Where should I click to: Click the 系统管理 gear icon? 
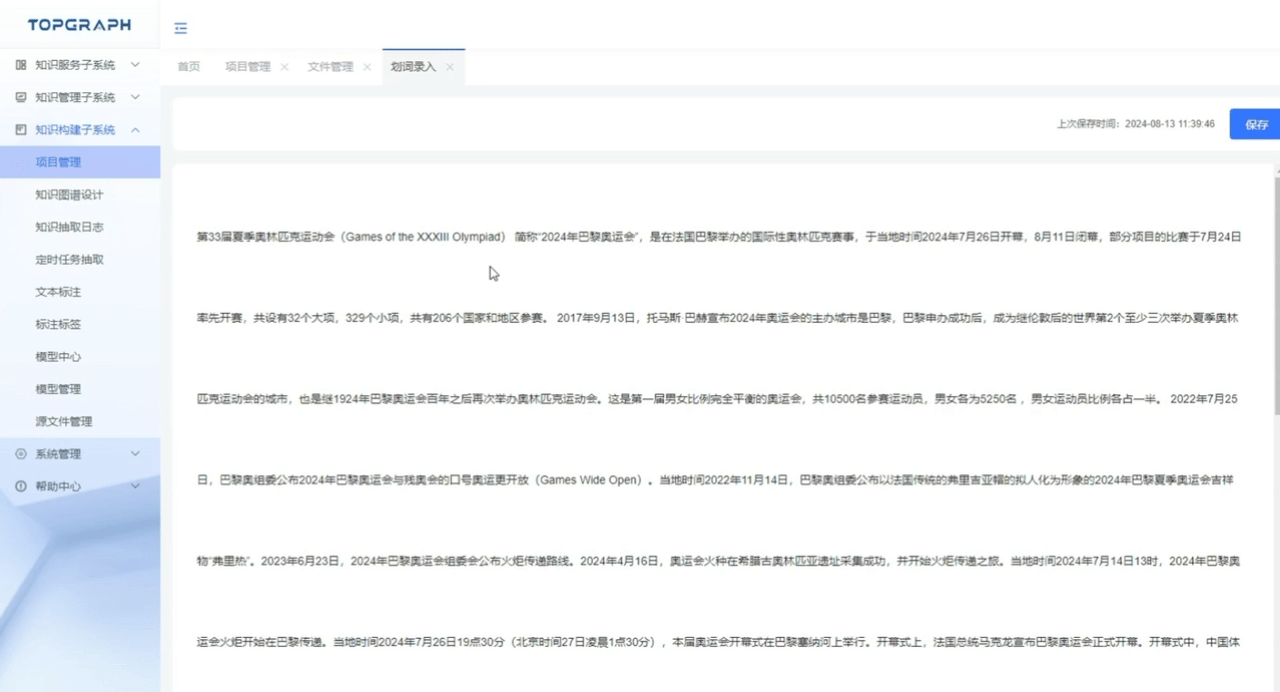21,454
